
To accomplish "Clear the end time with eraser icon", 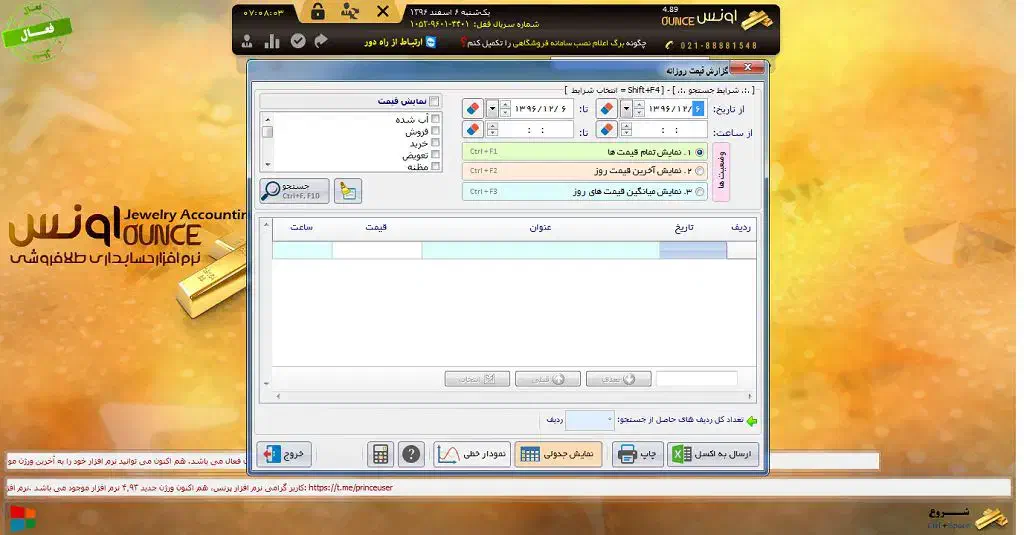I will pyautogui.click(x=473, y=129).
